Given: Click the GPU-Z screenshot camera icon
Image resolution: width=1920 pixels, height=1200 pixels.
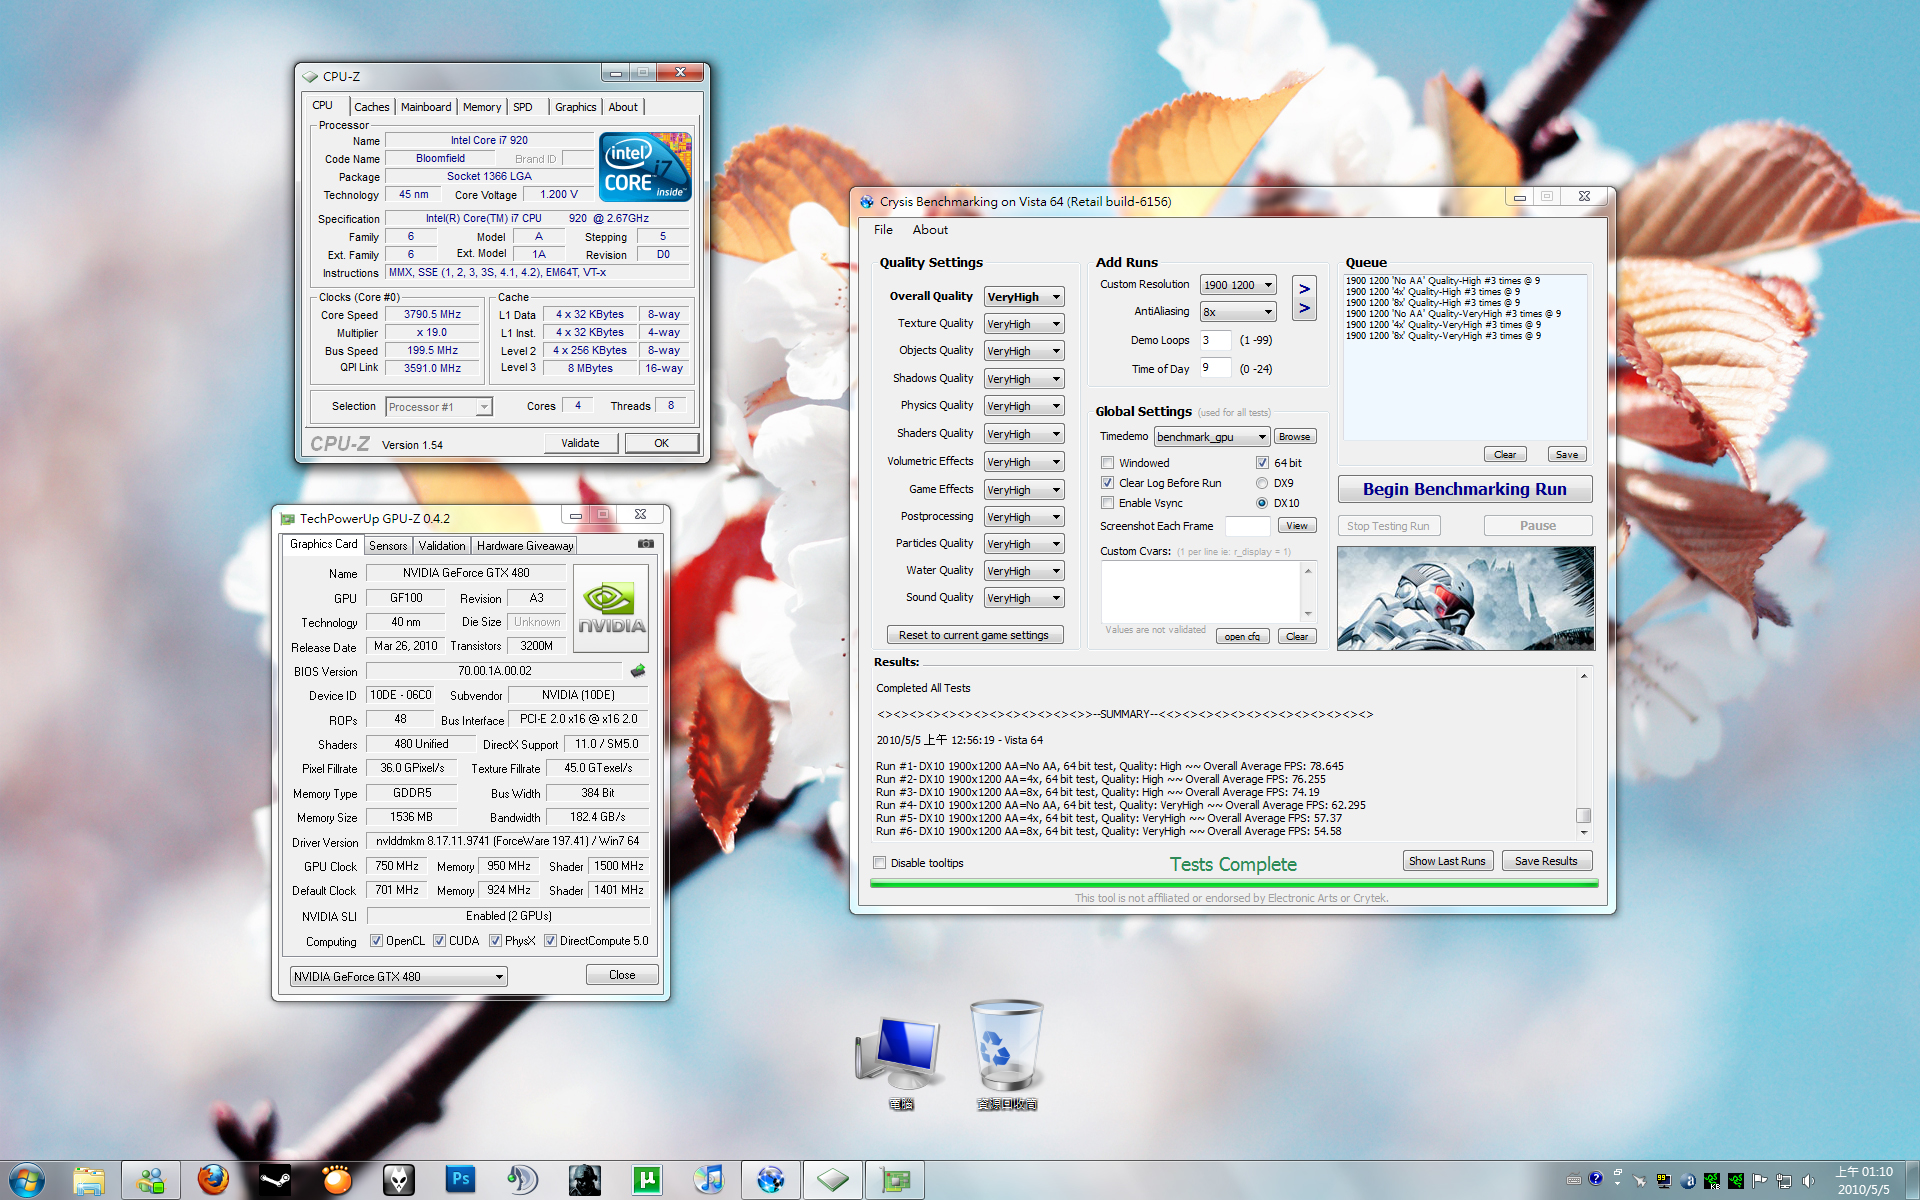Looking at the screenshot, I should pyautogui.click(x=646, y=544).
